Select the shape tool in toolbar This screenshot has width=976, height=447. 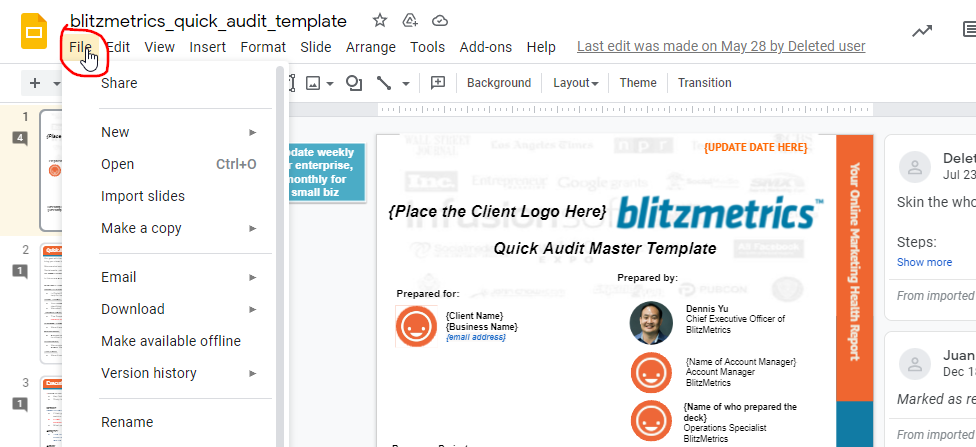354,83
